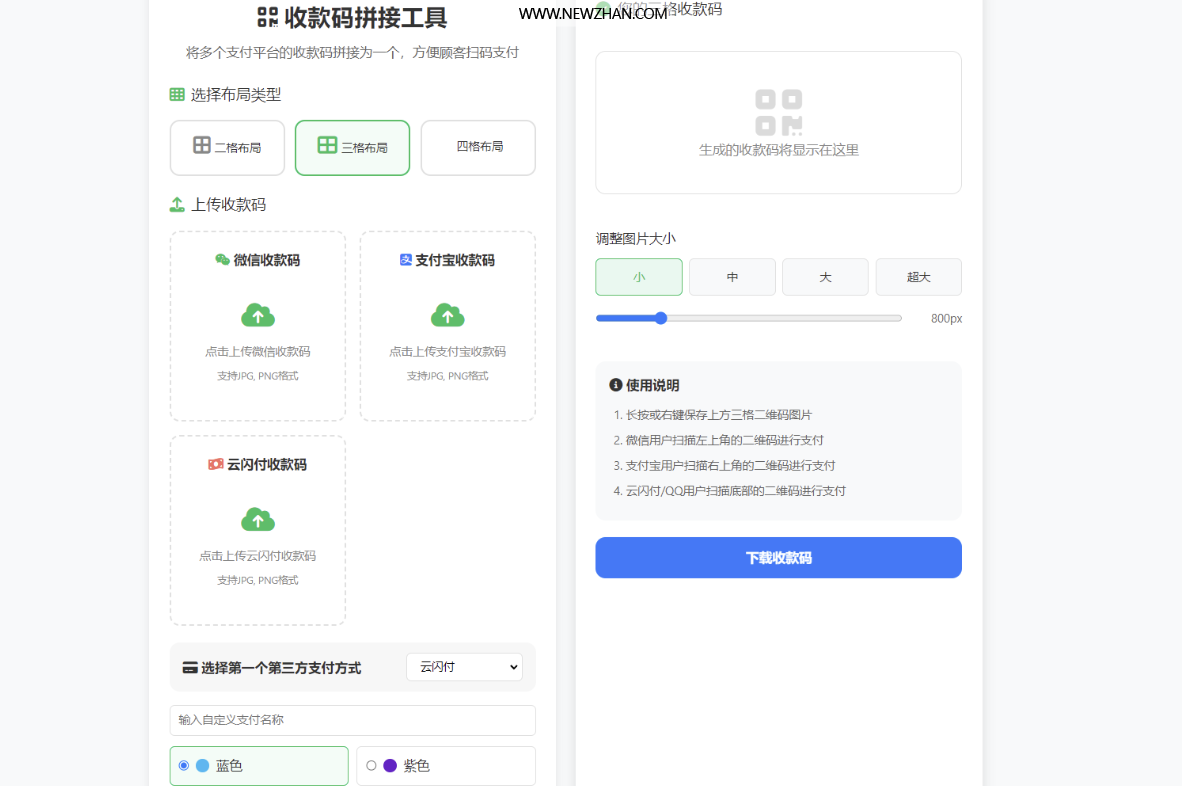This screenshot has width=1185, height=786.
Task: Click the upload cloud icon in the Alipay panel
Action: click(447, 315)
